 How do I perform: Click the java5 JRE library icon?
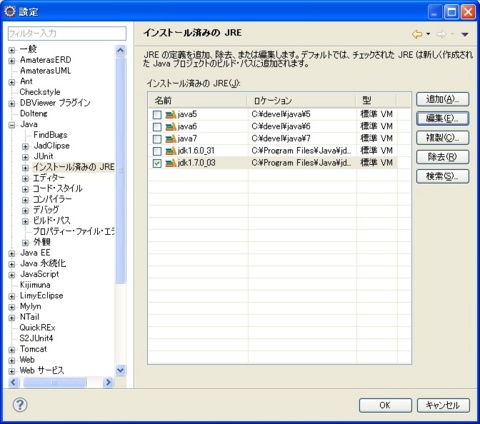171,115
